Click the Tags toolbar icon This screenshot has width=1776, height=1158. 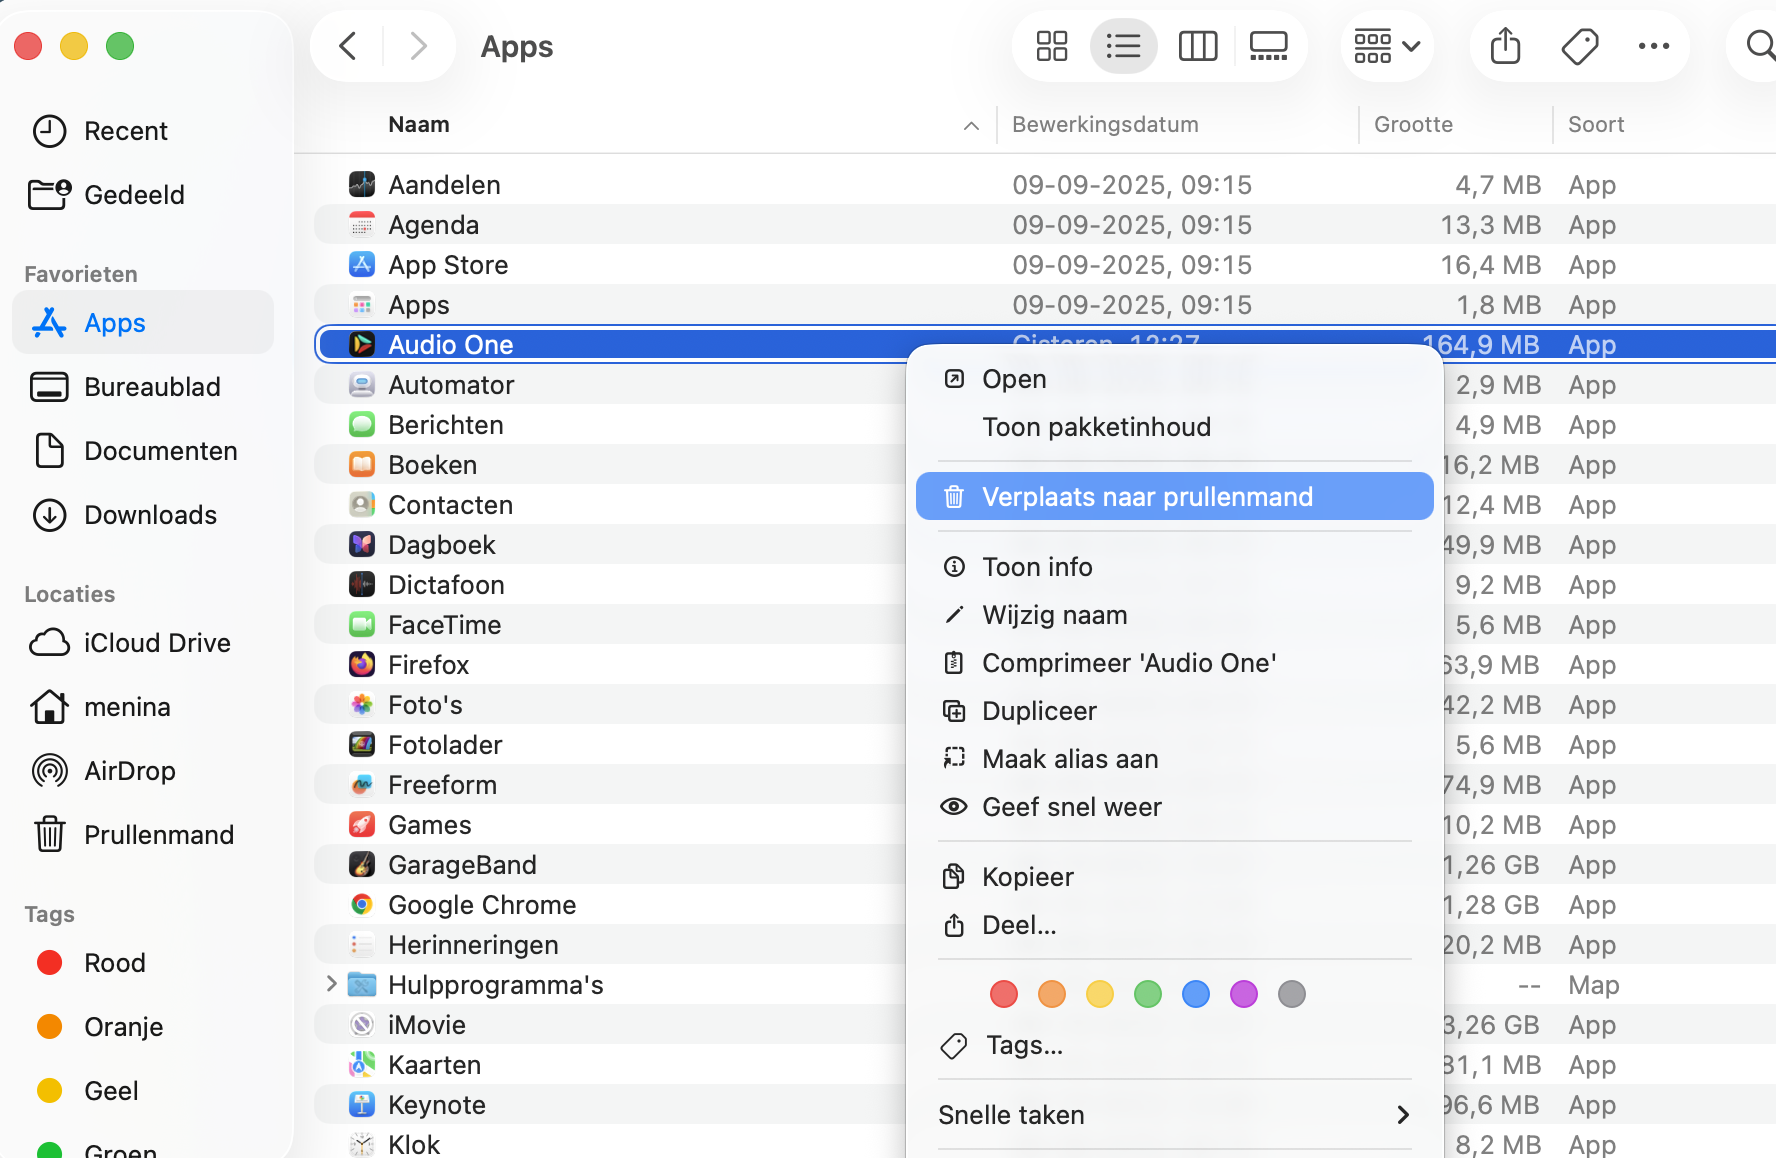(1580, 46)
